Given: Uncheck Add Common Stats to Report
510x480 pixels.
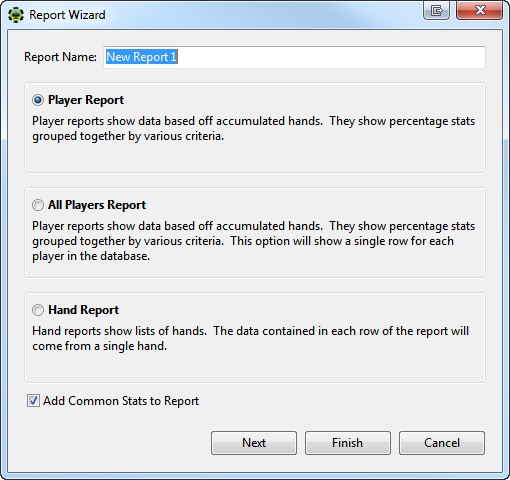Looking at the screenshot, I should click(x=33, y=401).
